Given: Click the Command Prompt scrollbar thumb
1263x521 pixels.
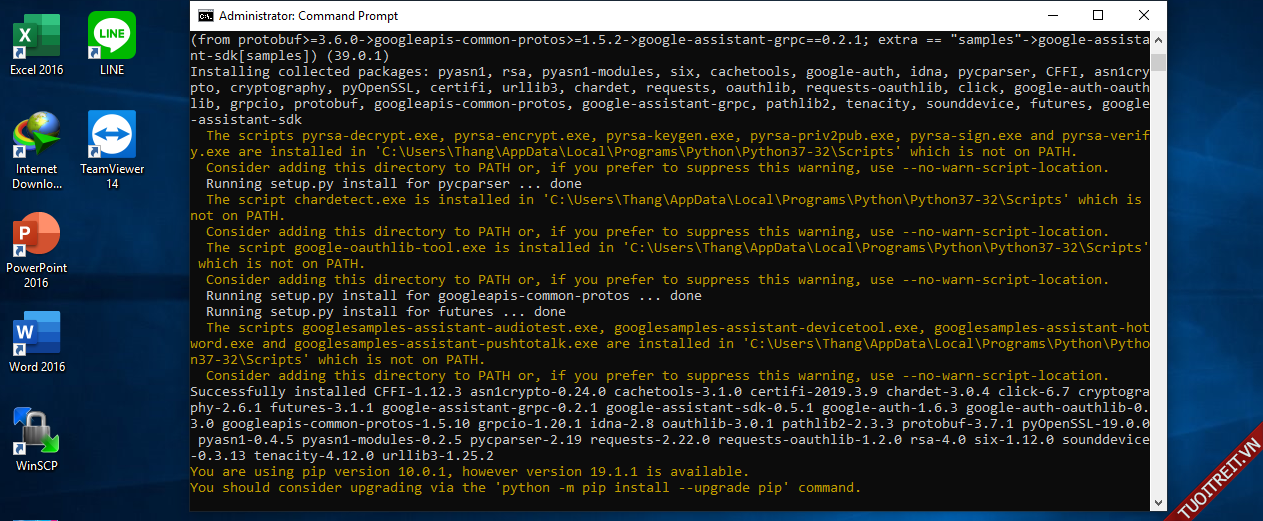Looking at the screenshot, I should (x=1158, y=63).
